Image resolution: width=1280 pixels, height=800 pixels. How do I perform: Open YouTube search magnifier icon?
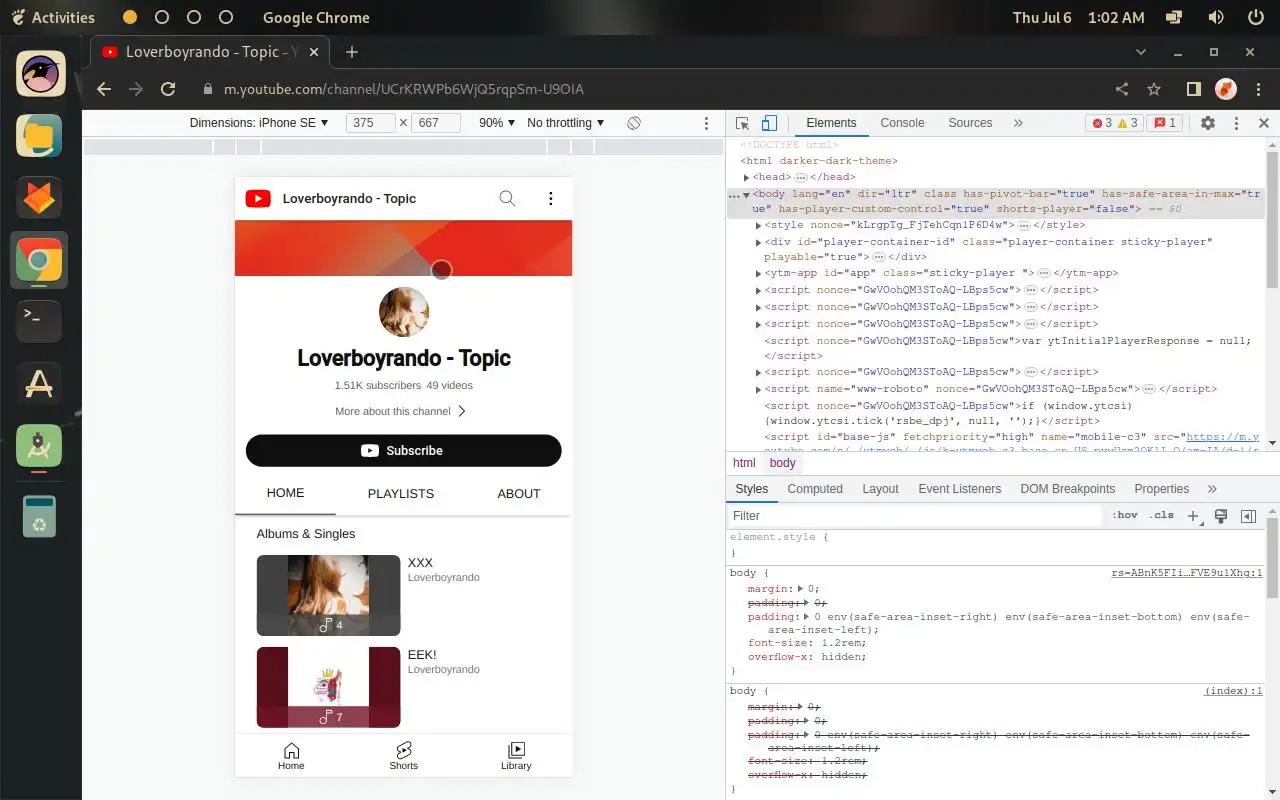tap(507, 199)
